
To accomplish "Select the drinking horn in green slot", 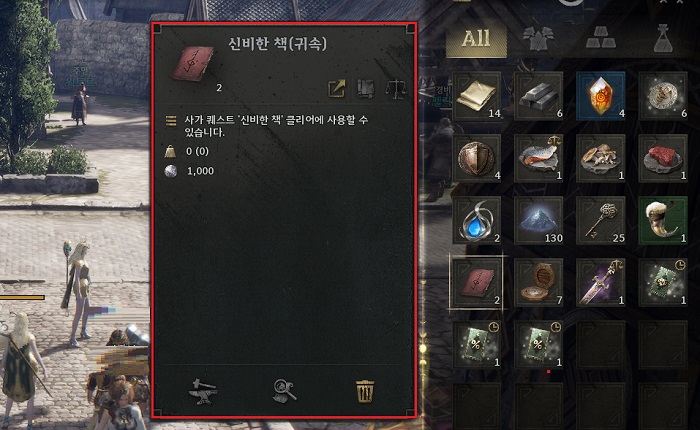I will tap(663, 221).
